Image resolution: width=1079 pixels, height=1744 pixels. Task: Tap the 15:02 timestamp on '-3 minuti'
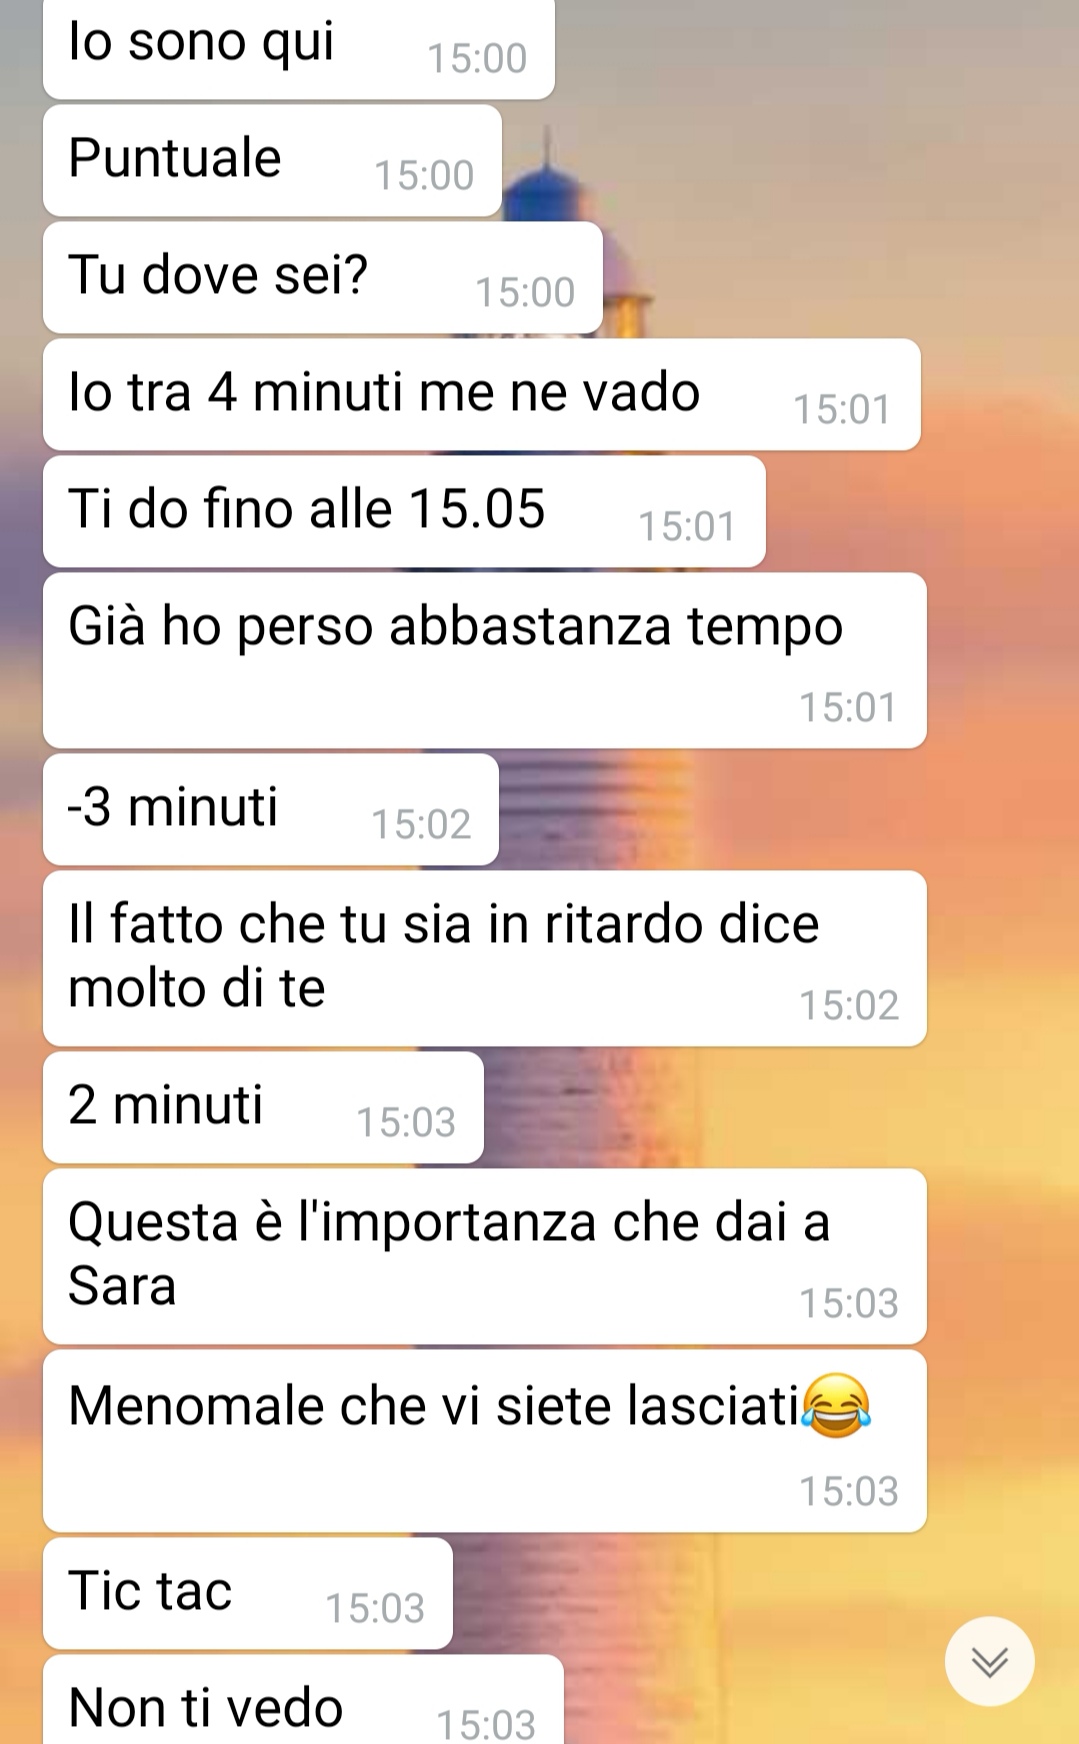[x=421, y=824]
